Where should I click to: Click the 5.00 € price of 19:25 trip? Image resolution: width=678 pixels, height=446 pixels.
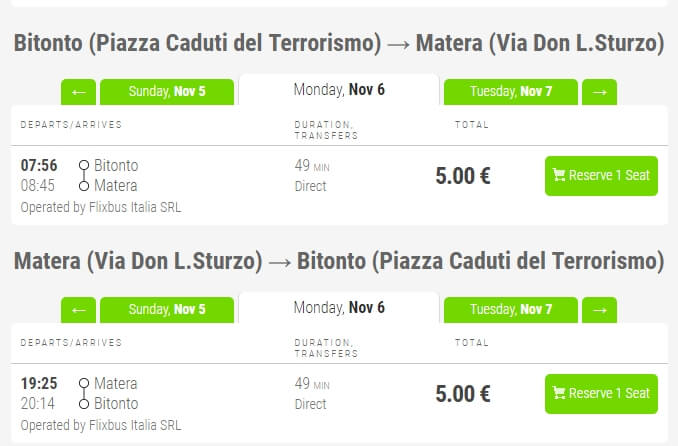point(463,394)
